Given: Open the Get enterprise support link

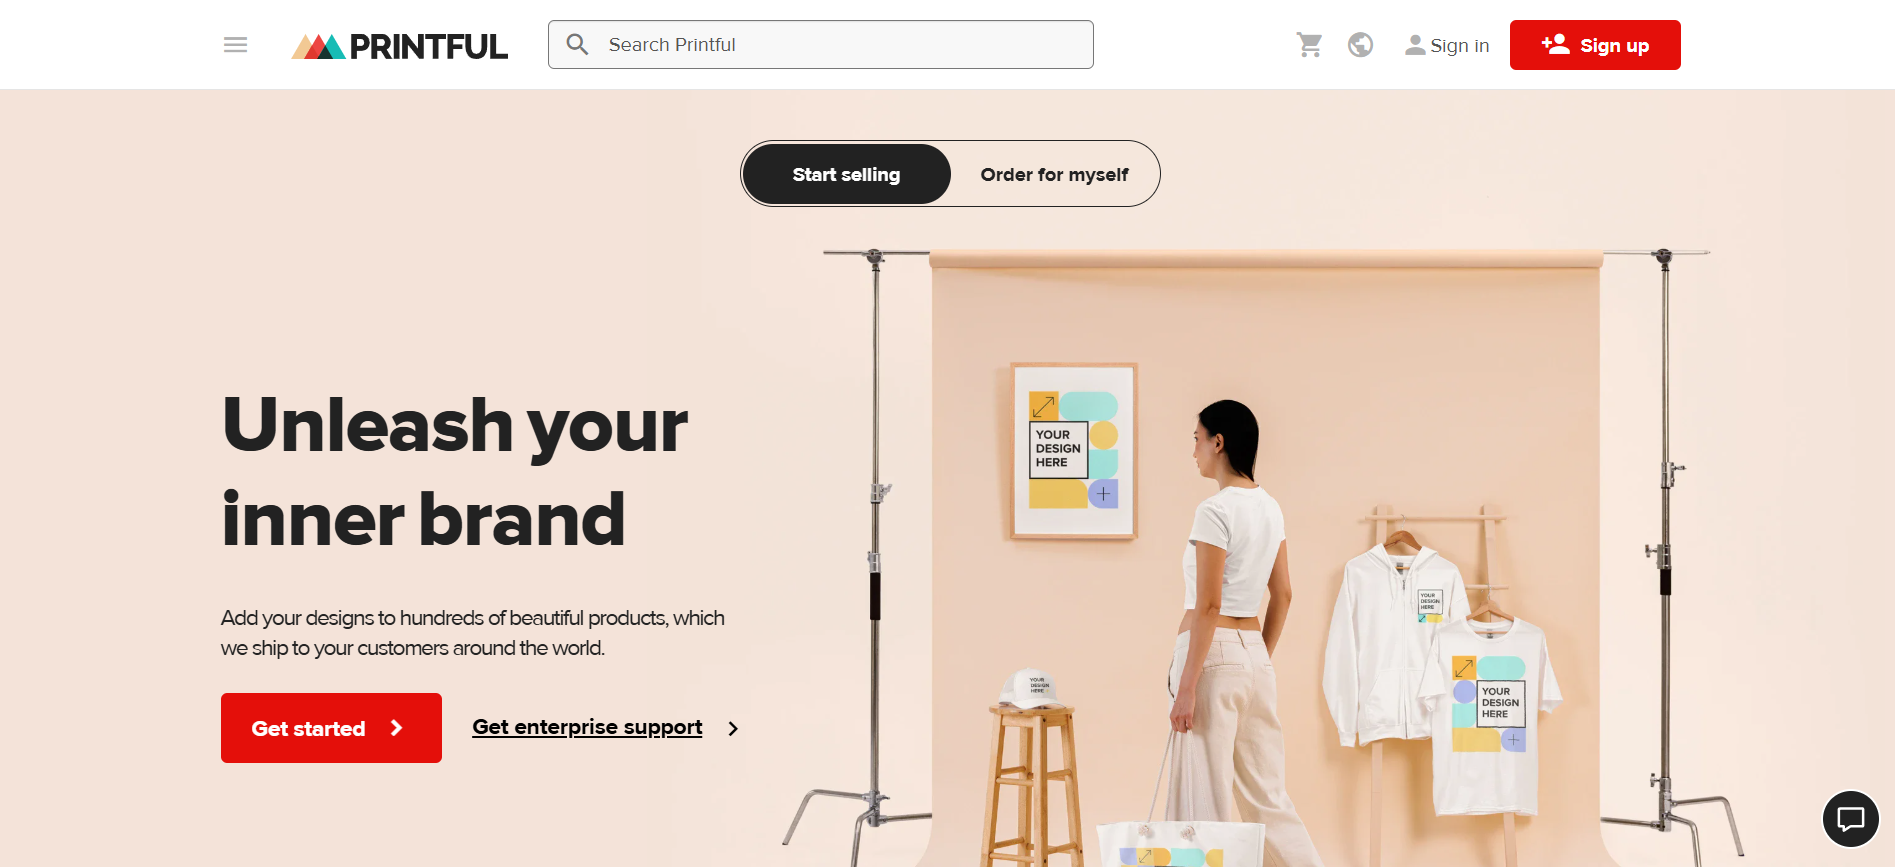Looking at the screenshot, I should (x=587, y=727).
